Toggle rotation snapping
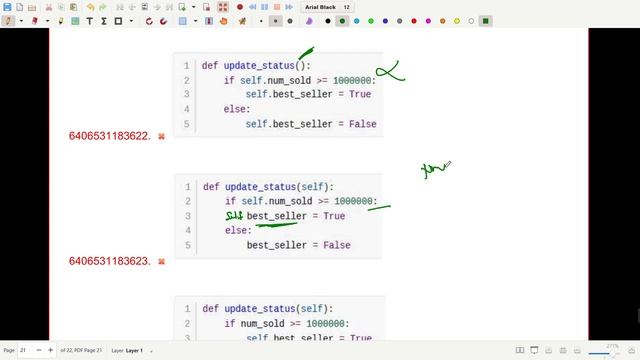Image resolution: width=640 pixels, height=360 pixels. click(149, 21)
